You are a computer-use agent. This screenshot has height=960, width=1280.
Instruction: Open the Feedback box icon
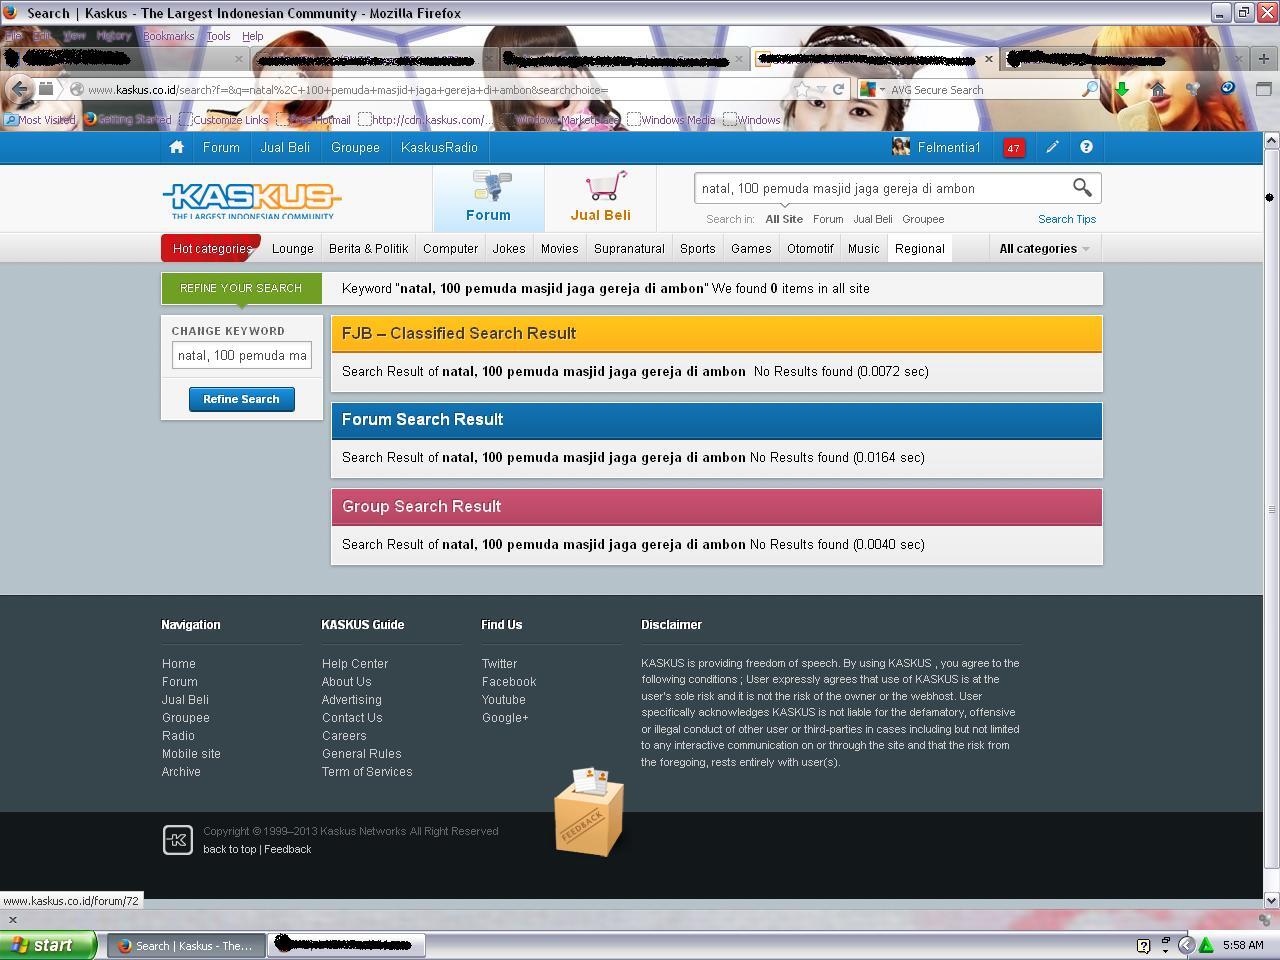pyautogui.click(x=589, y=812)
